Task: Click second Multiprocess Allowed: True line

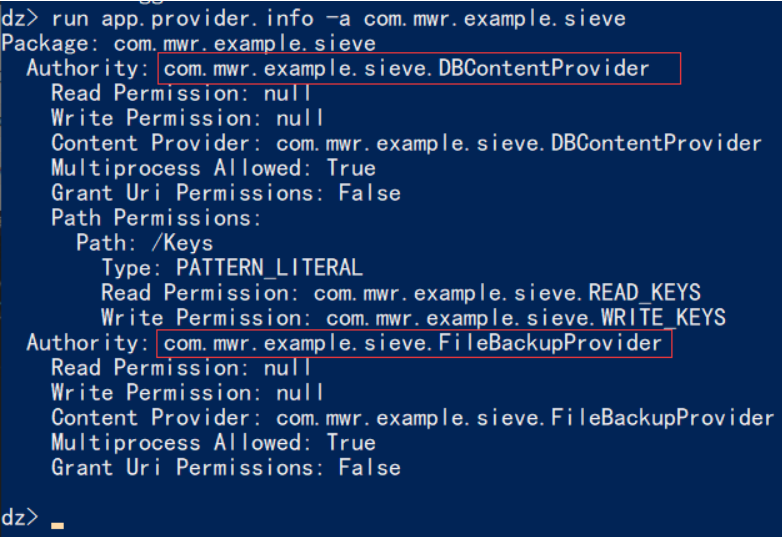Action: point(213,443)
